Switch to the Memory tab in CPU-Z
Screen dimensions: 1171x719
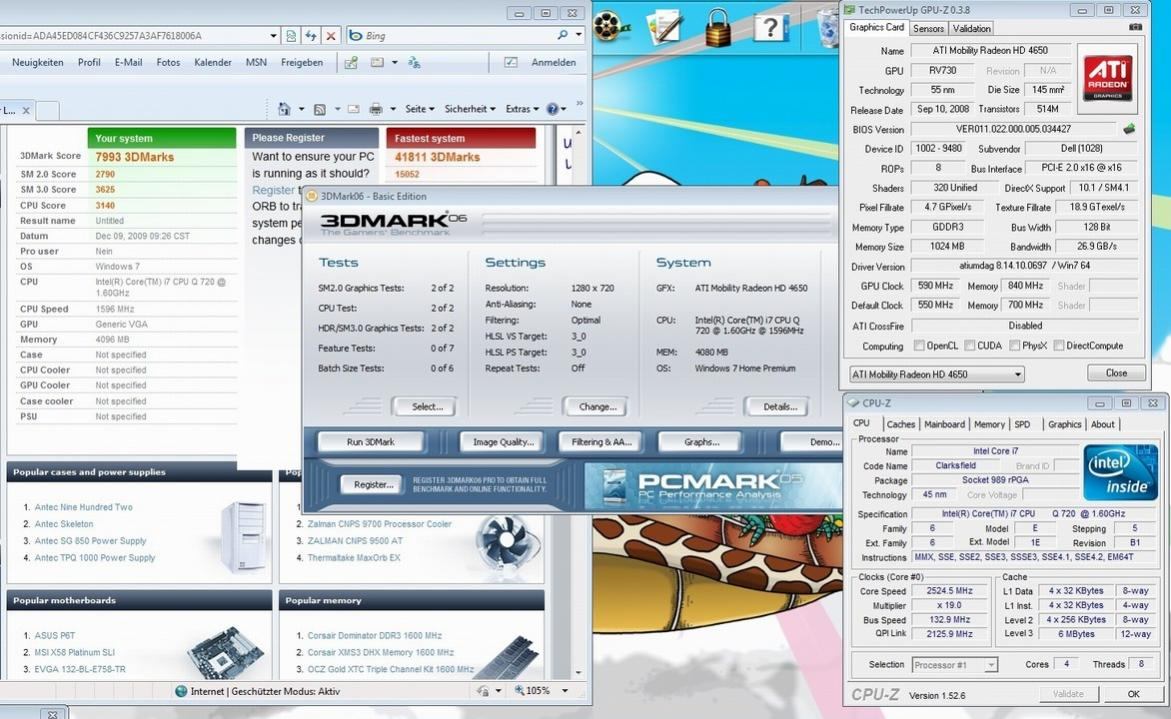[990, 424]
